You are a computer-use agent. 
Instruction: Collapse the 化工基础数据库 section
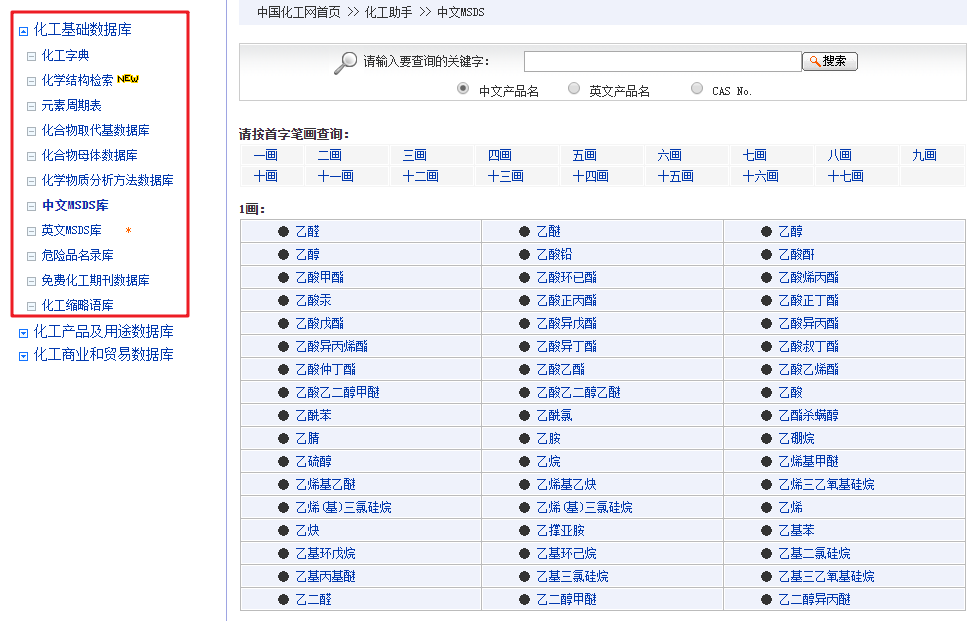click(24, 31)
